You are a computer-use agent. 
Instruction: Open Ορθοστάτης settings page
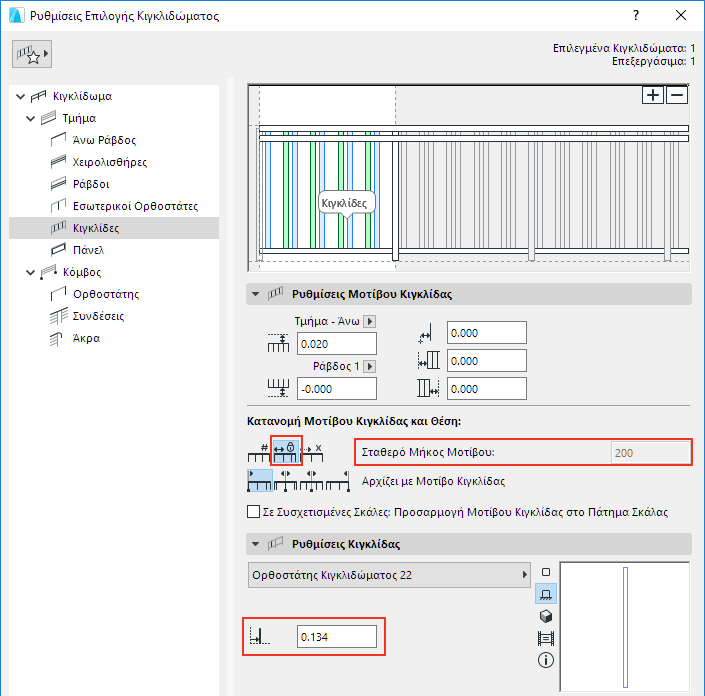tap(106, 294)
